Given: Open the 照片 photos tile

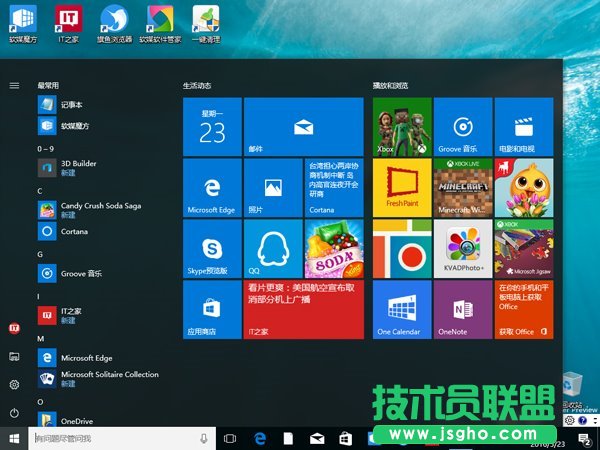Looking at the screenshot, I should click(x=273, y=188).
